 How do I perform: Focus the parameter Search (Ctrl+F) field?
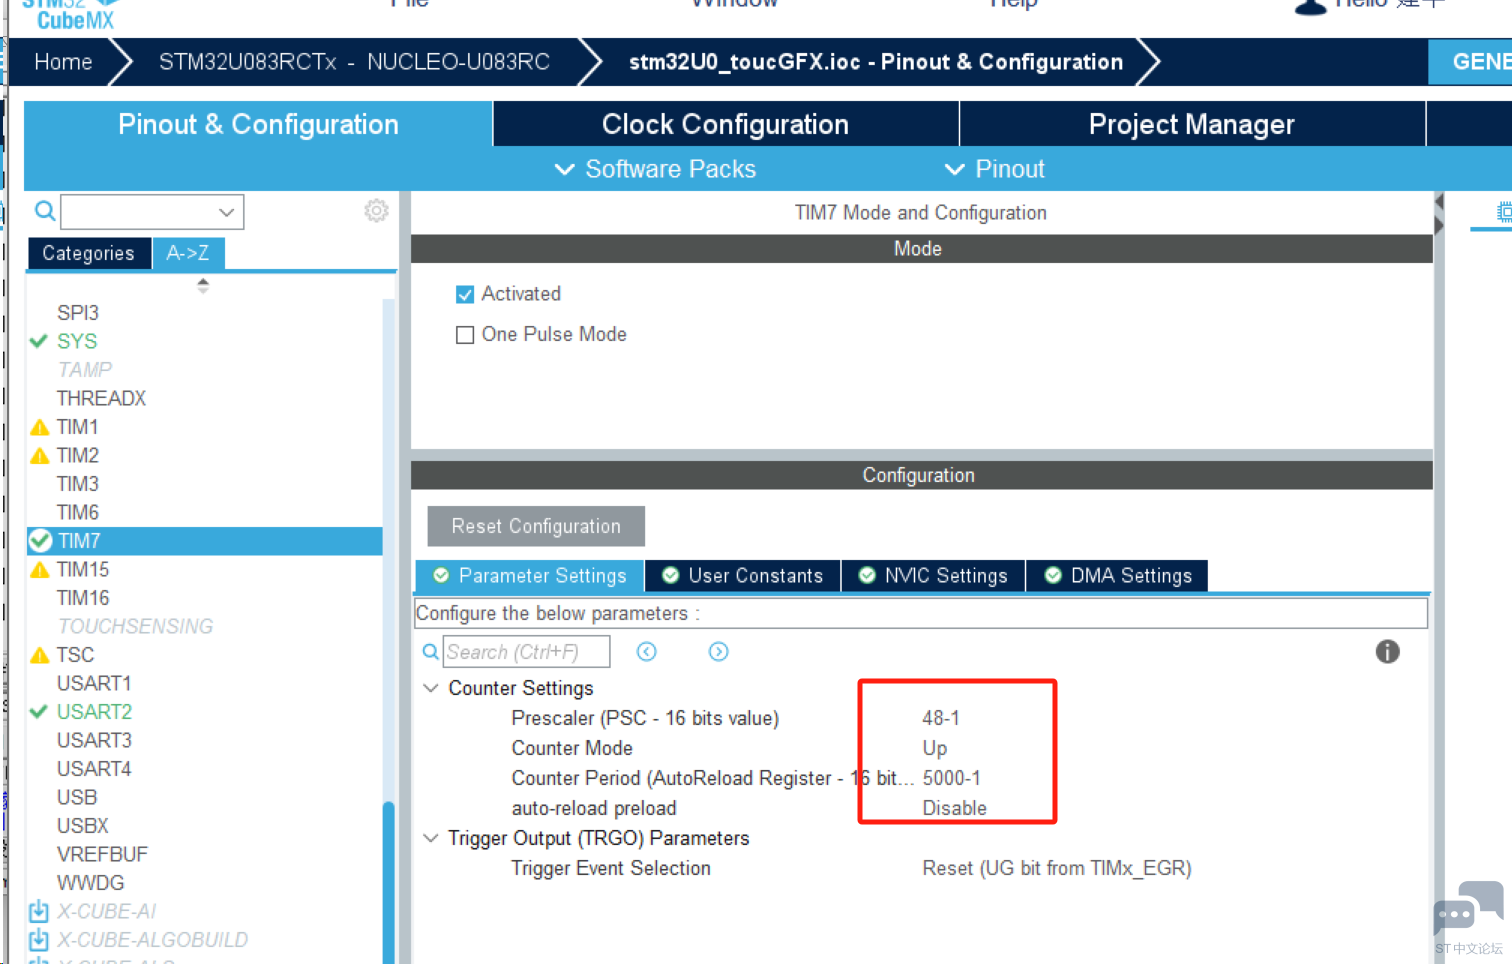[x=526, y=652]
